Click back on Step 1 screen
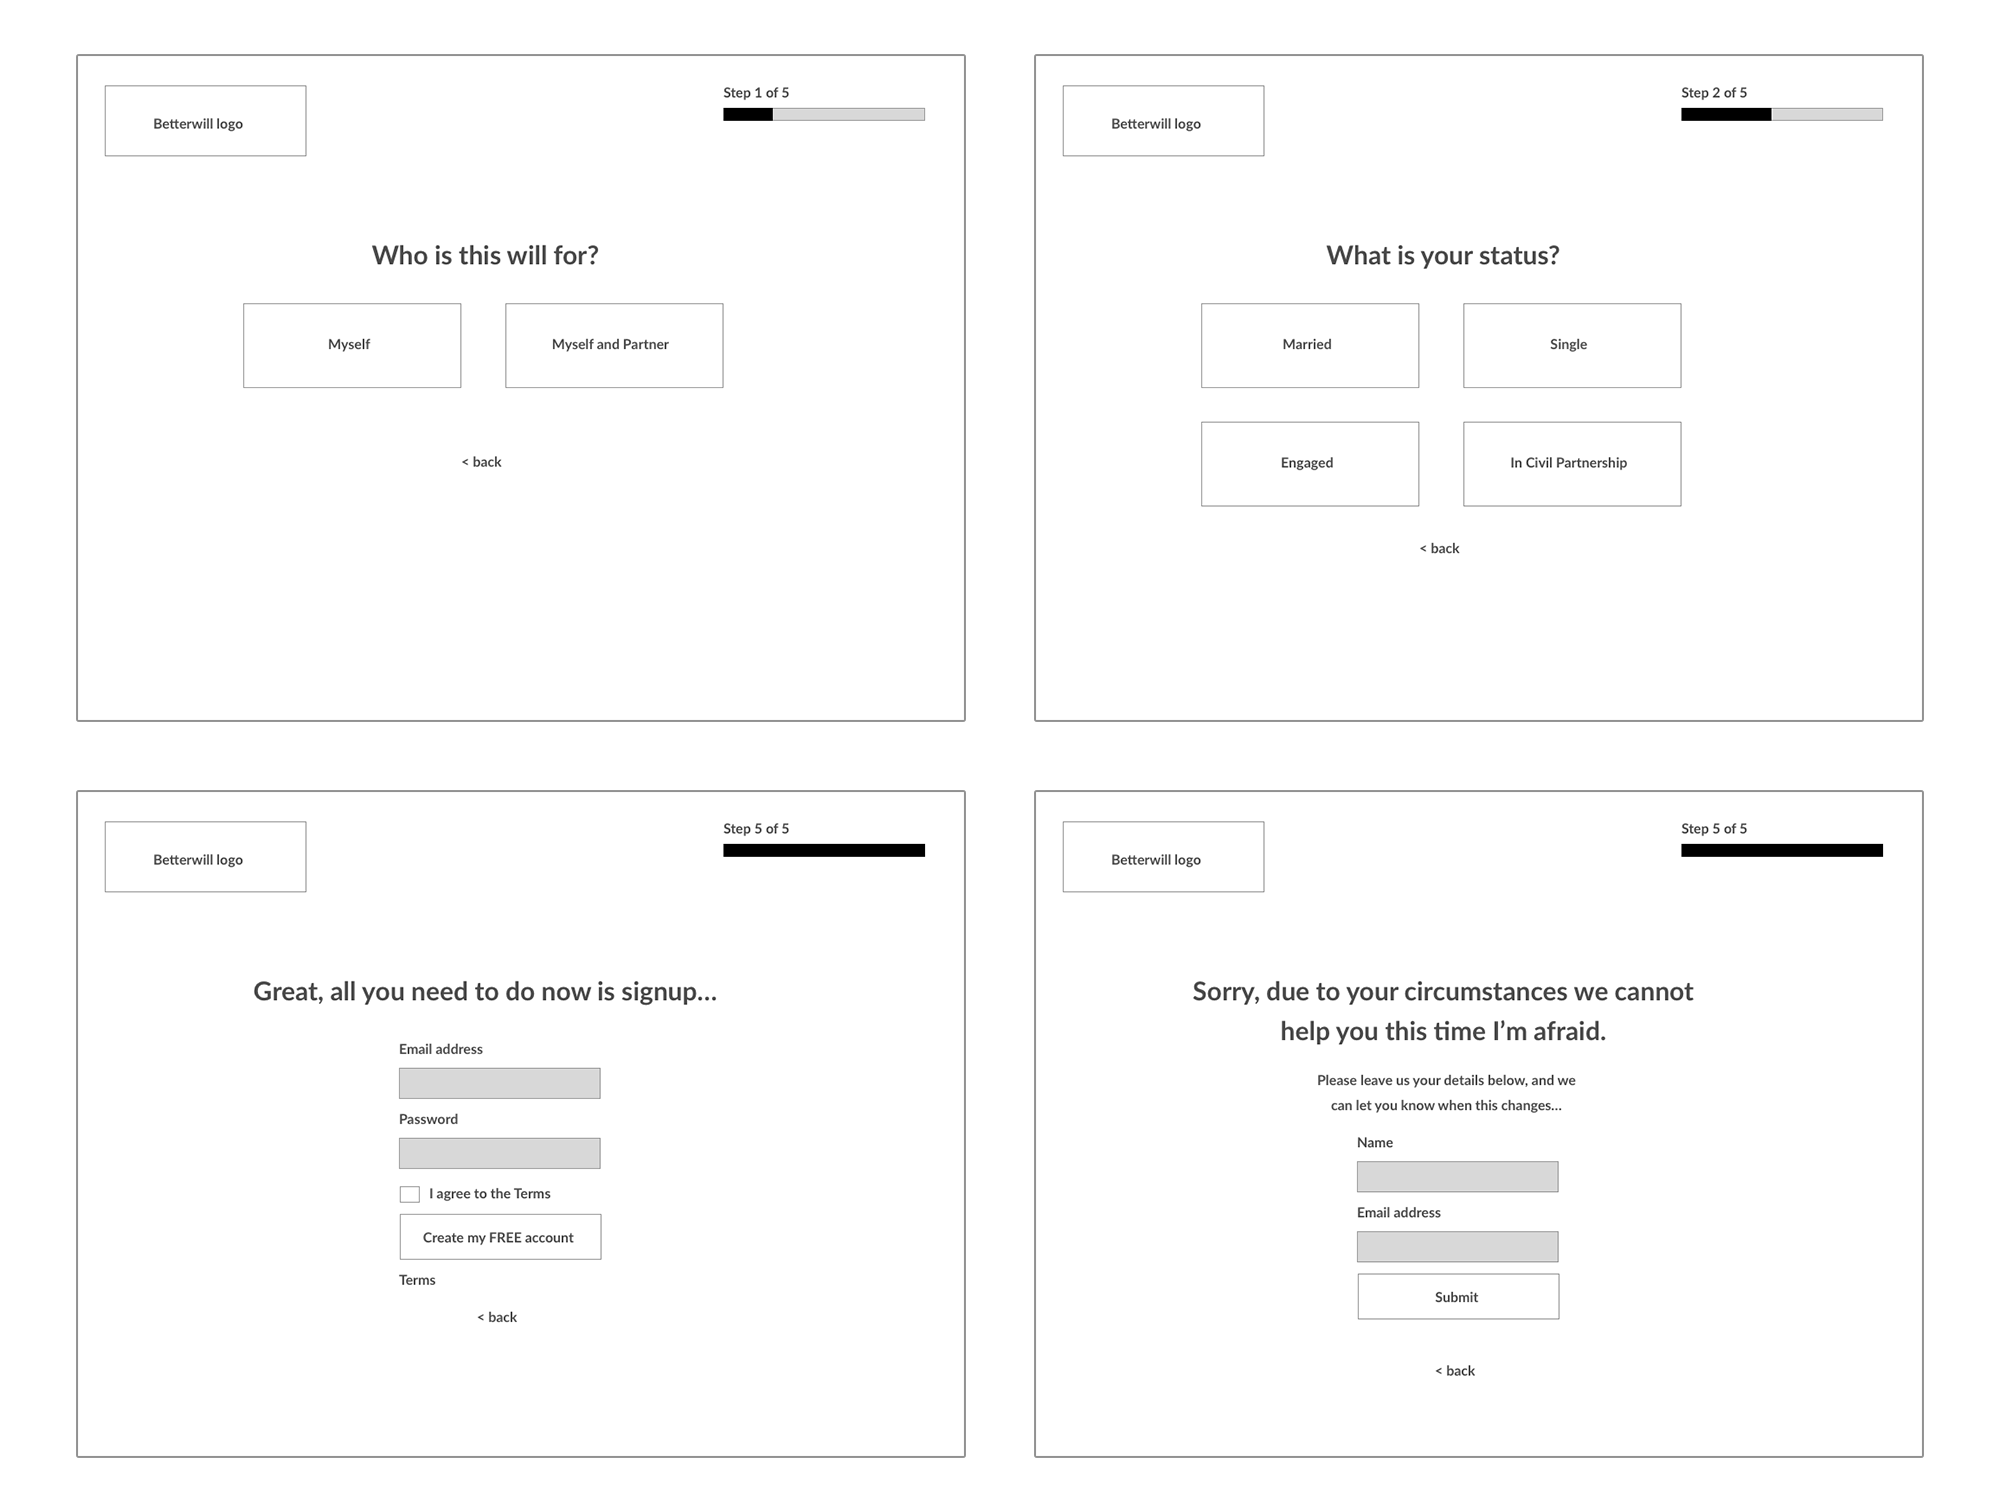Image resolution: width=2000 pixels, height=1500 pixels. tap(482, 460)
